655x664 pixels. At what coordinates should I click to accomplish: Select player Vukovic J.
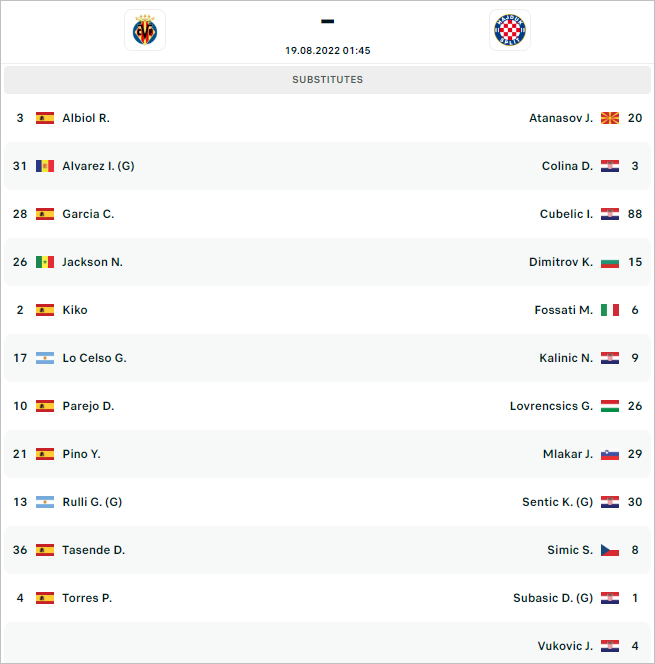(x=565, y=646)
